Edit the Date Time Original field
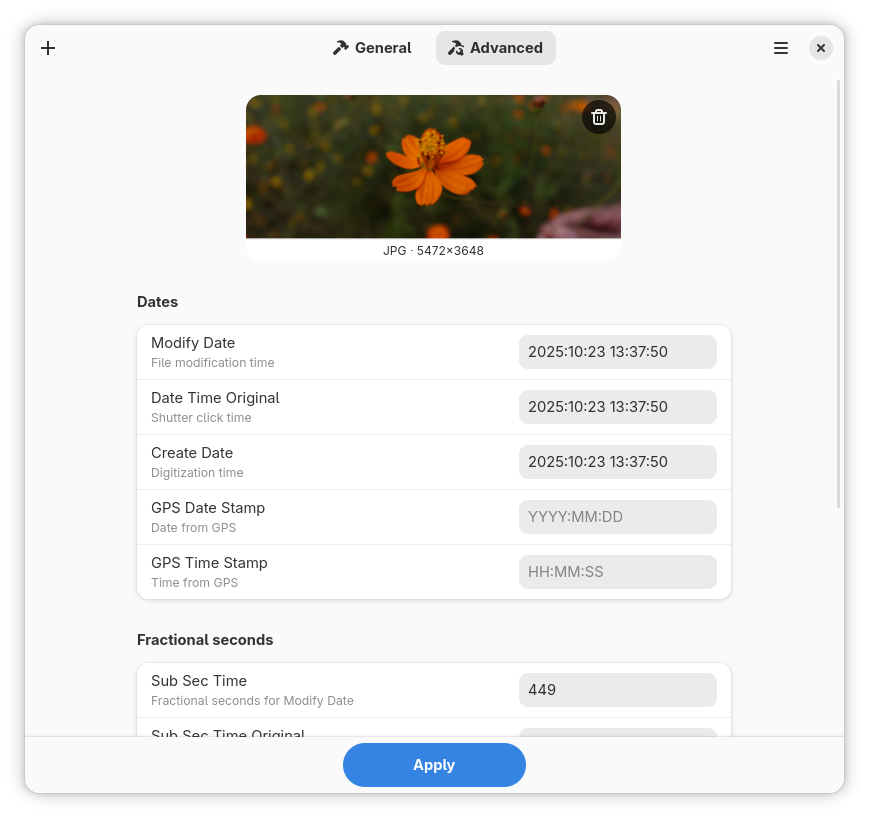 coord(617,407)
